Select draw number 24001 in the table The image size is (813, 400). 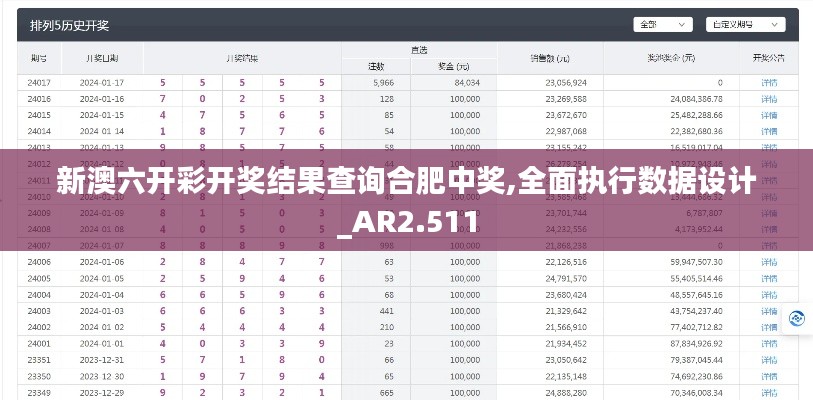[39, 343]
